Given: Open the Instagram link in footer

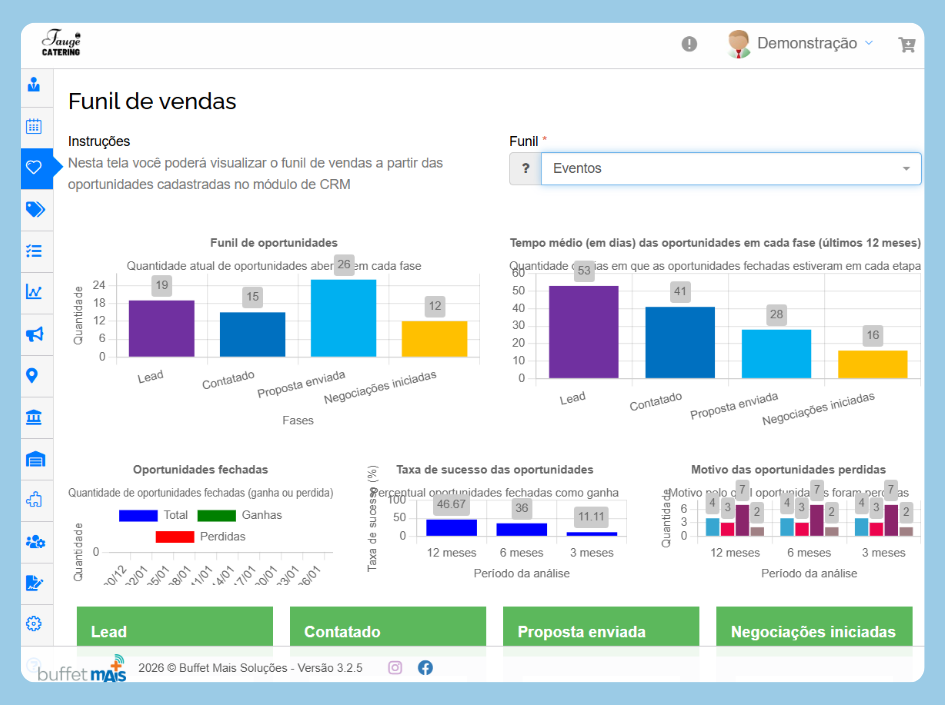Looking at the screenshot, I should 395,667.
